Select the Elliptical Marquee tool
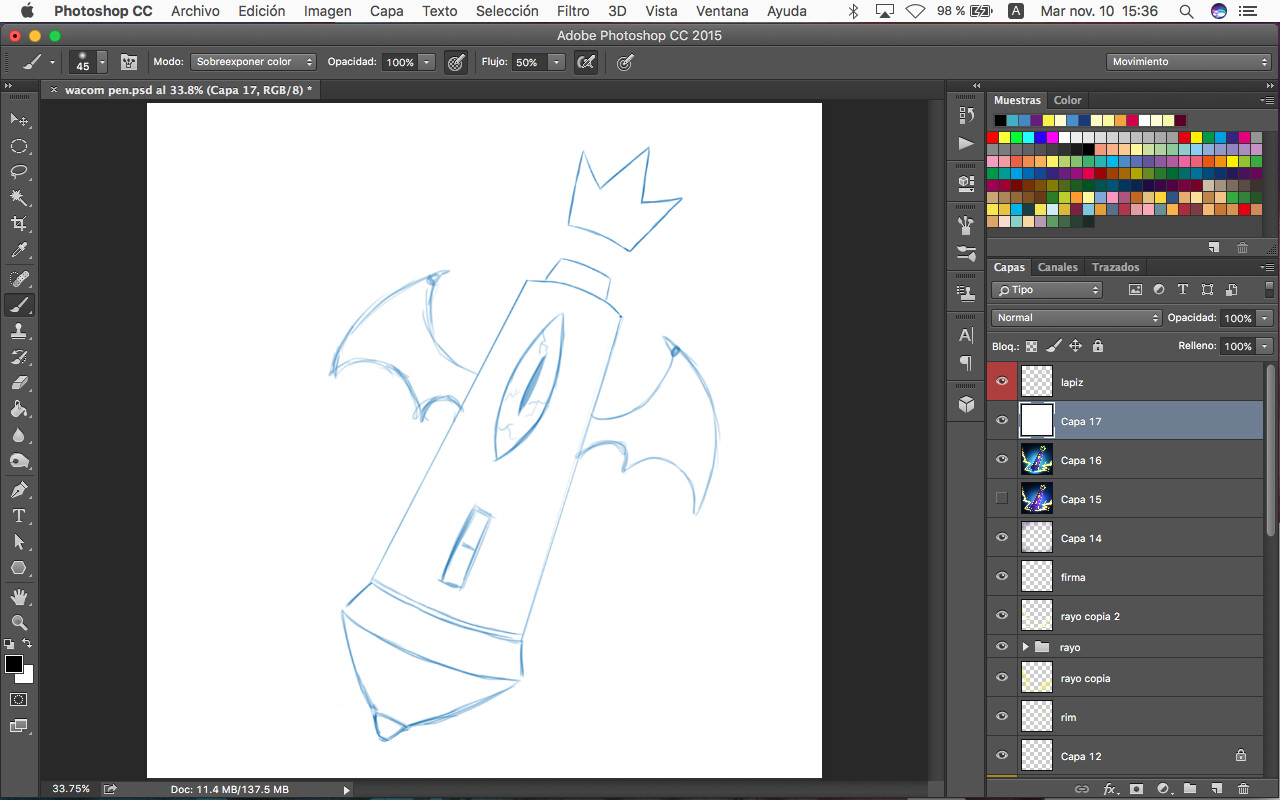The image size is (1280, 800). coord(19,146)
